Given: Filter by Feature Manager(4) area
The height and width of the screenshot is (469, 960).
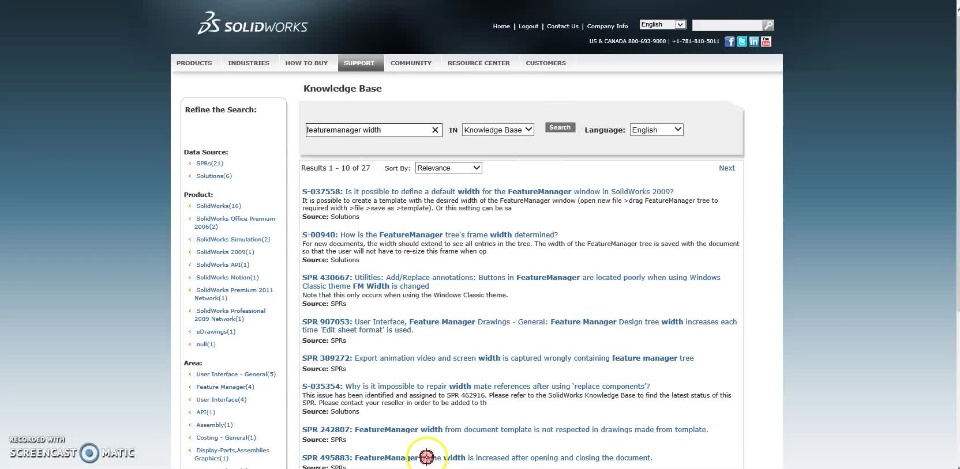Looking at the screenshot, I should pos(225,387).
